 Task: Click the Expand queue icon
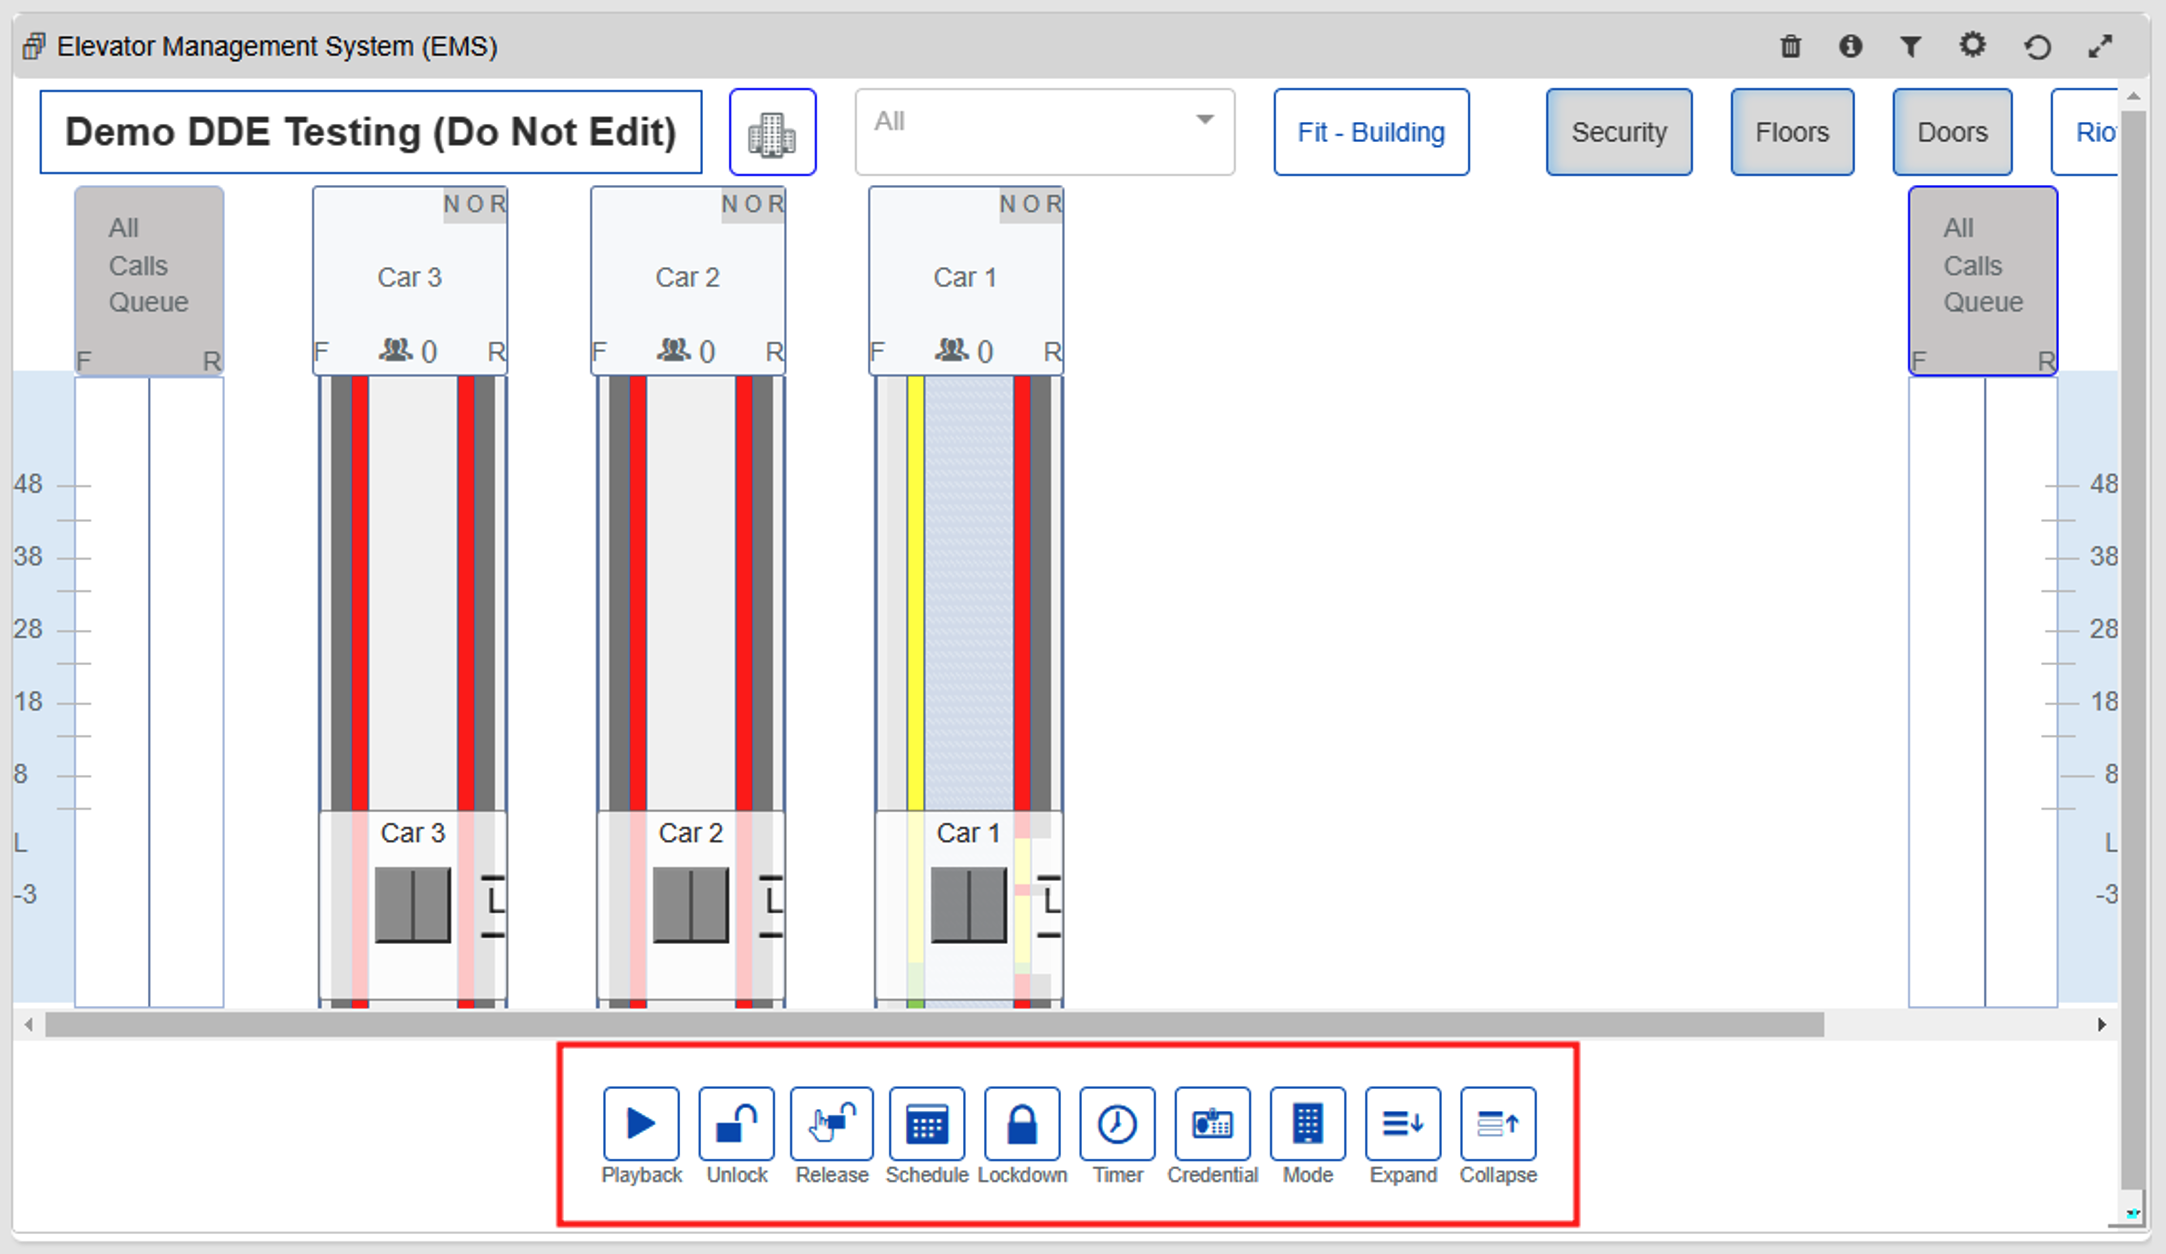pos(1402,1123)
